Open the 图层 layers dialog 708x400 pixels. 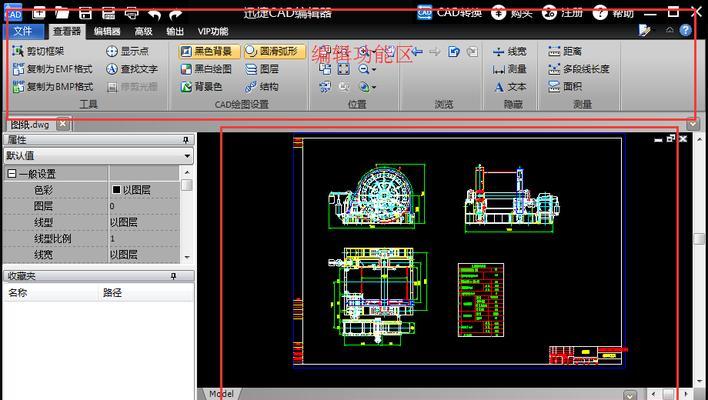[x=262, y=69]
